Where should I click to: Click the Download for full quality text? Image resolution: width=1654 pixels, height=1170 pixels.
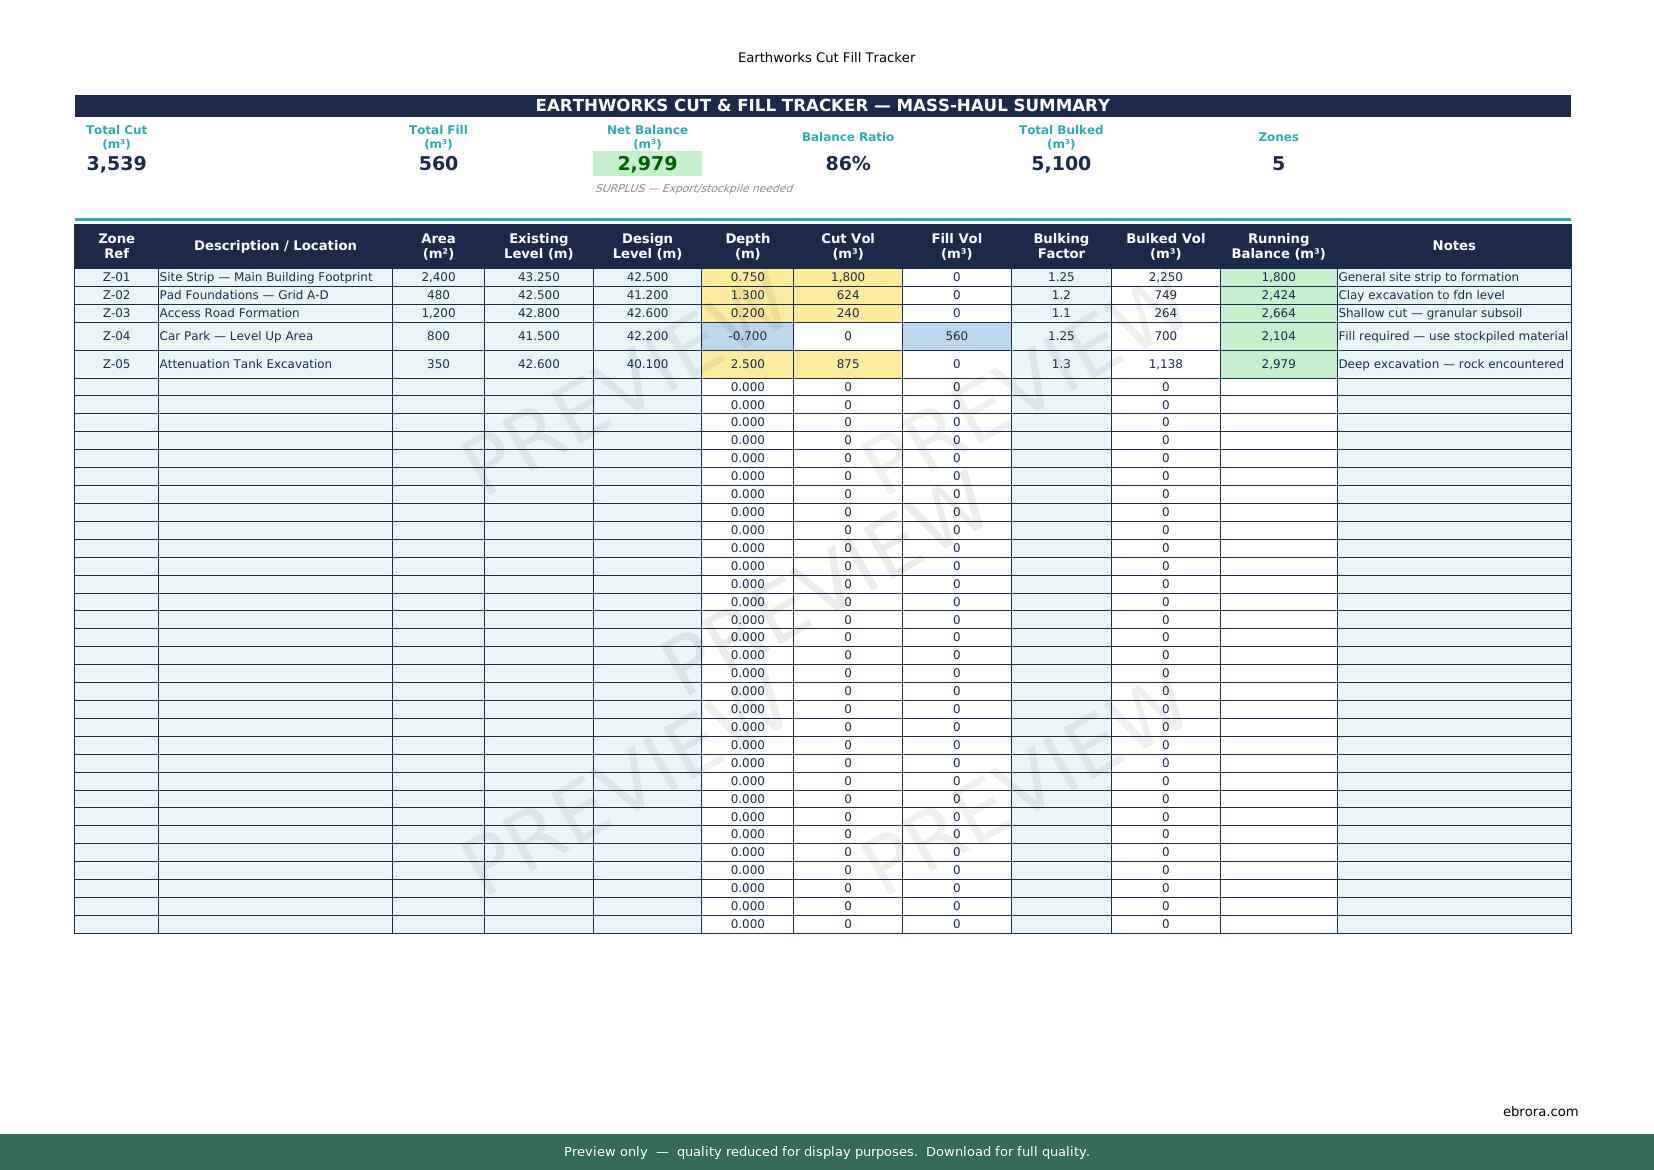1007,1151
